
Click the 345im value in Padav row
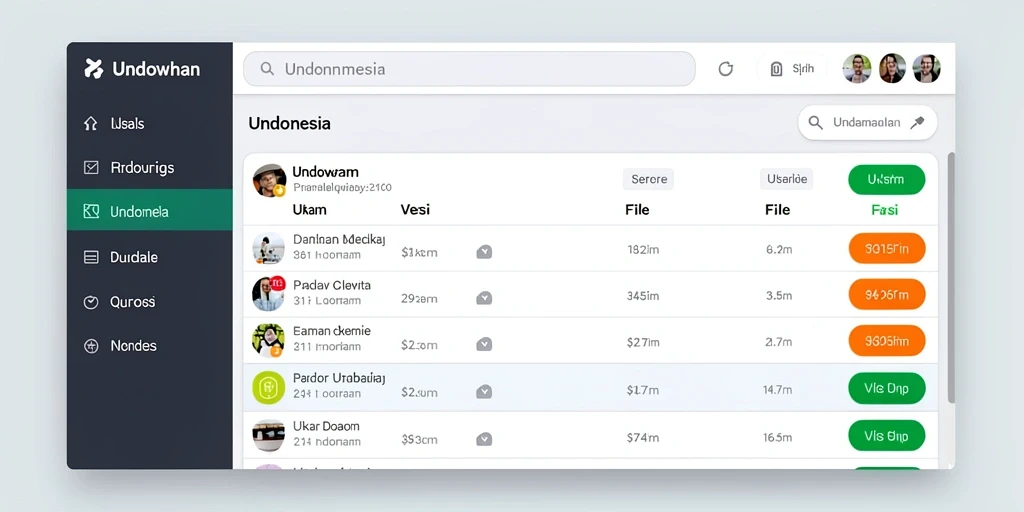click(x=643, y=296)
